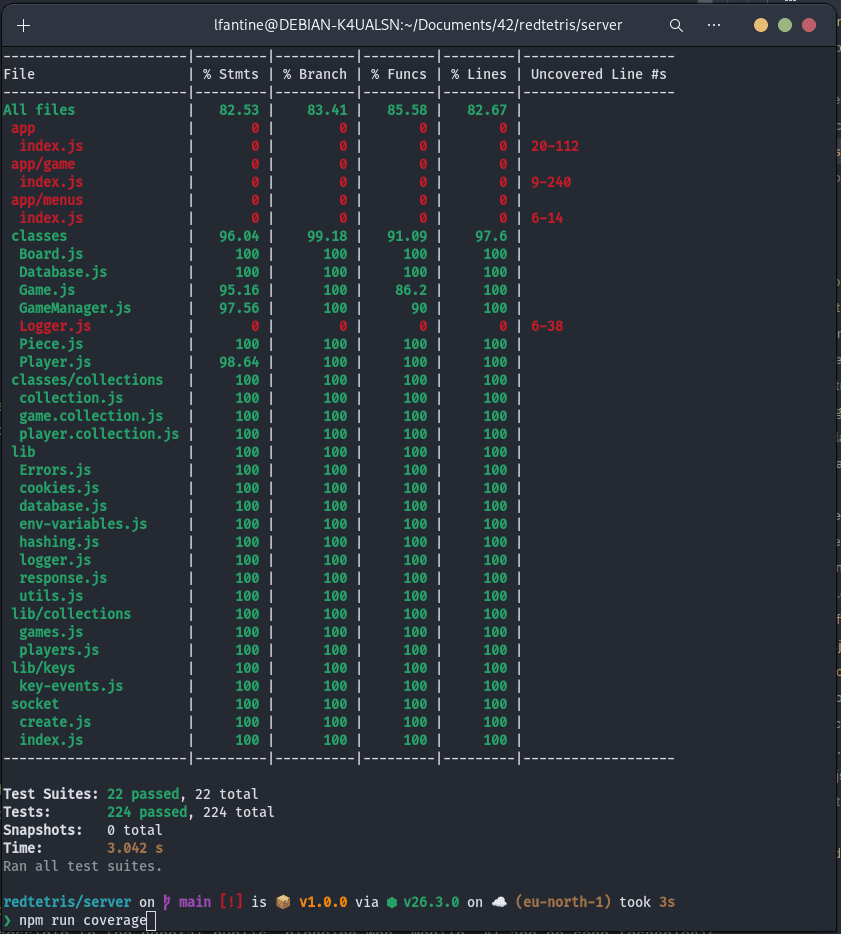The width and height of the screenshot is (841, 934).
Task: Click the 'Errors.js' file name
Action: point(55,470)
